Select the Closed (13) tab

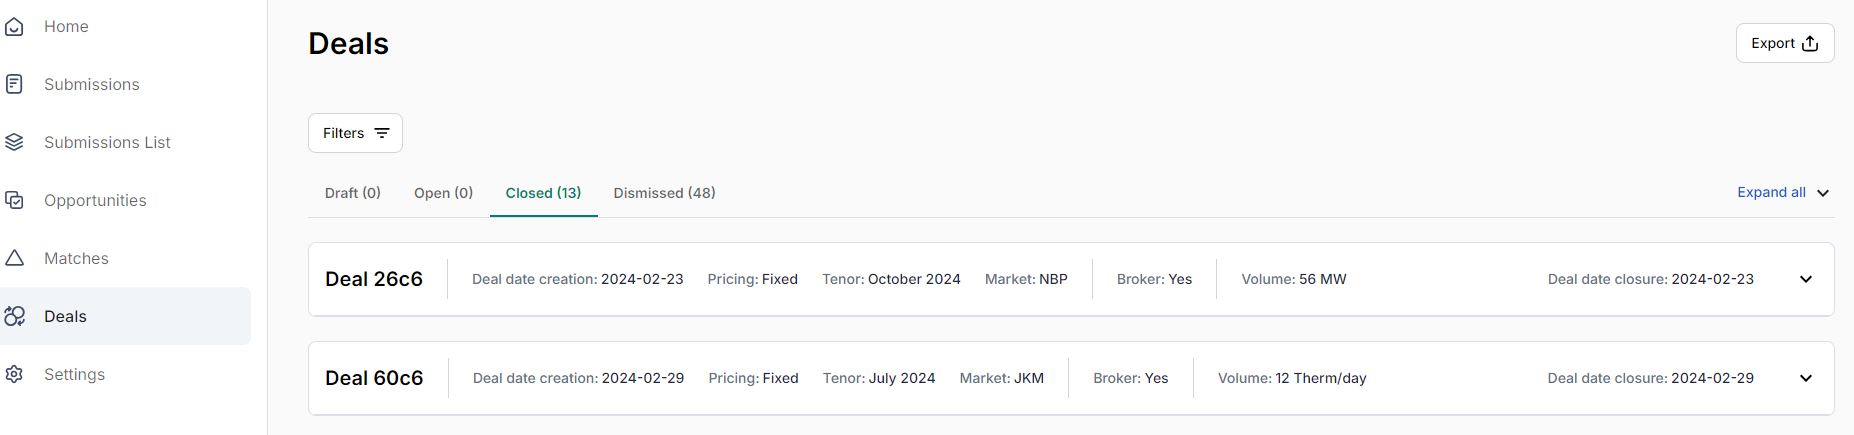[x=543, y=193]
